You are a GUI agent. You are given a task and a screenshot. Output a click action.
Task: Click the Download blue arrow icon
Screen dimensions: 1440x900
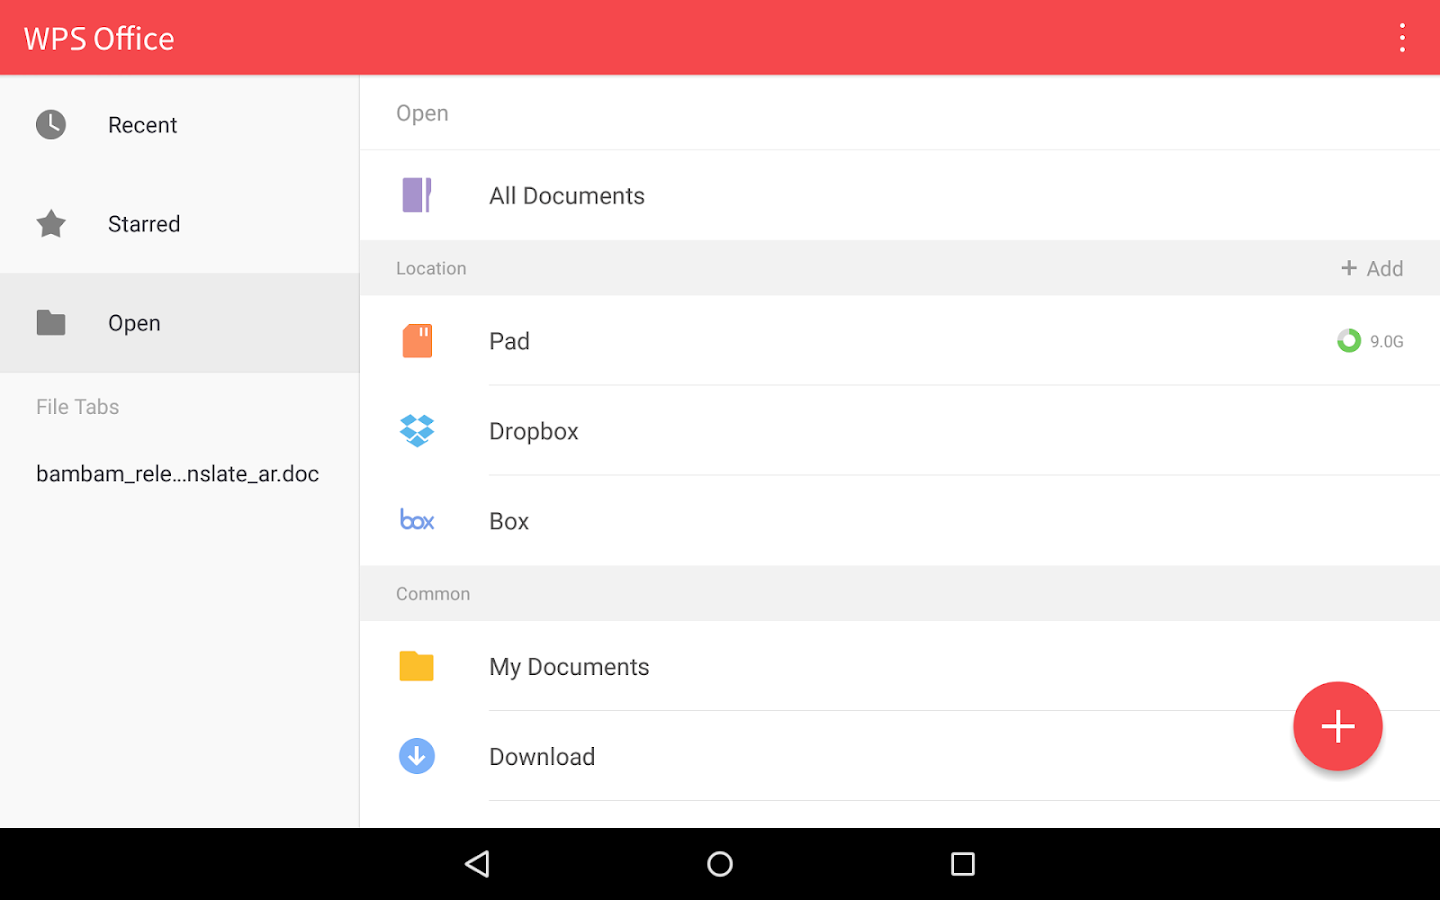tap(417, 756)
